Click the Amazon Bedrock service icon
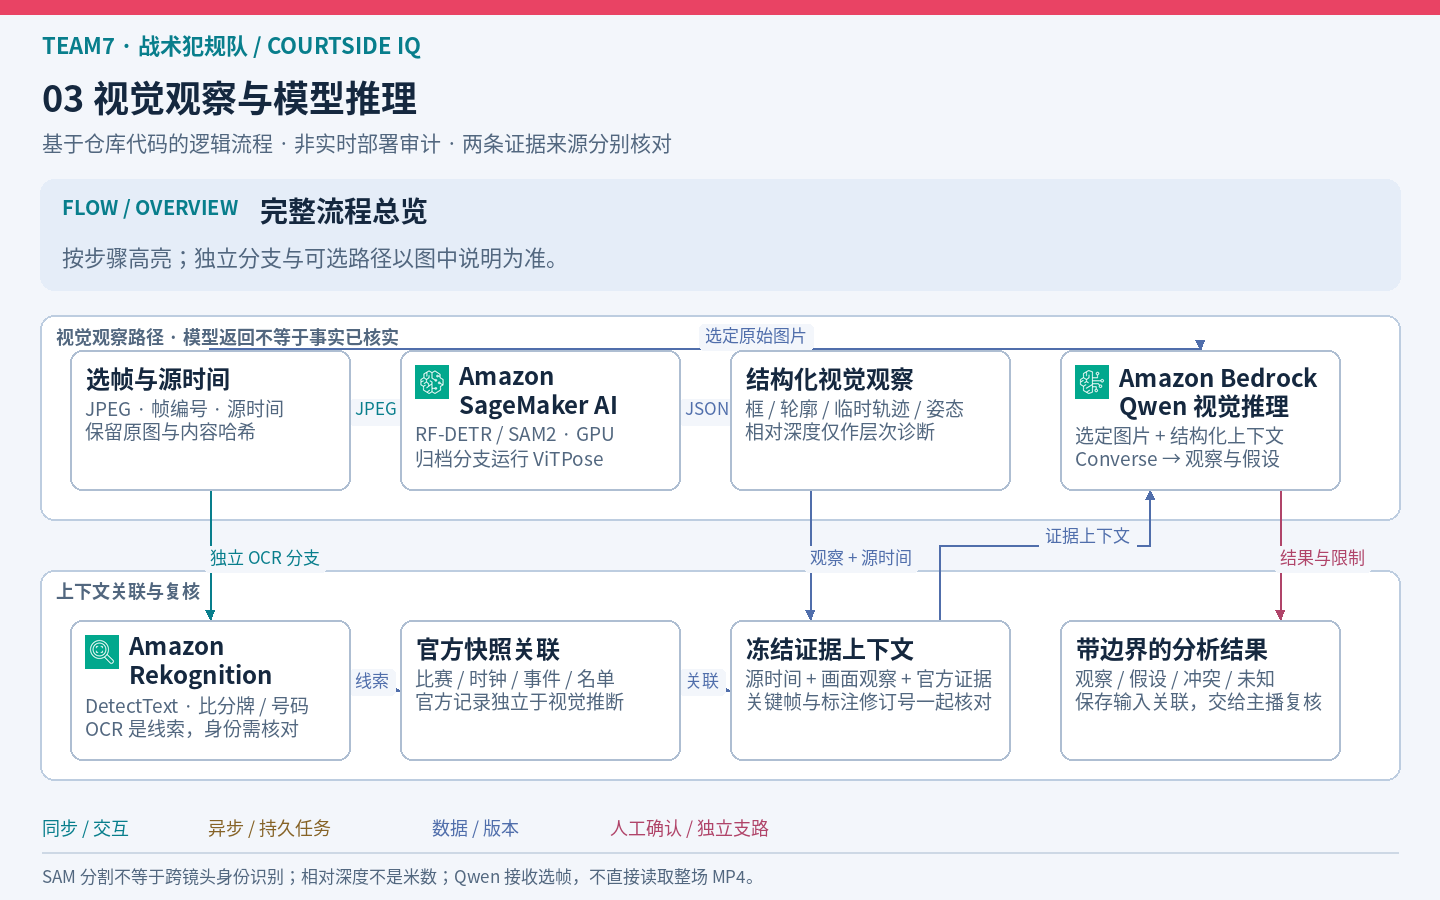This screenshot has width=1440, height=900. click(x=1092, y=382)
